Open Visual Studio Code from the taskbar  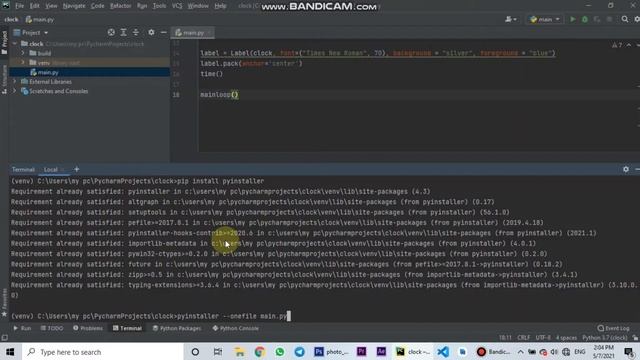coord(443,352)
